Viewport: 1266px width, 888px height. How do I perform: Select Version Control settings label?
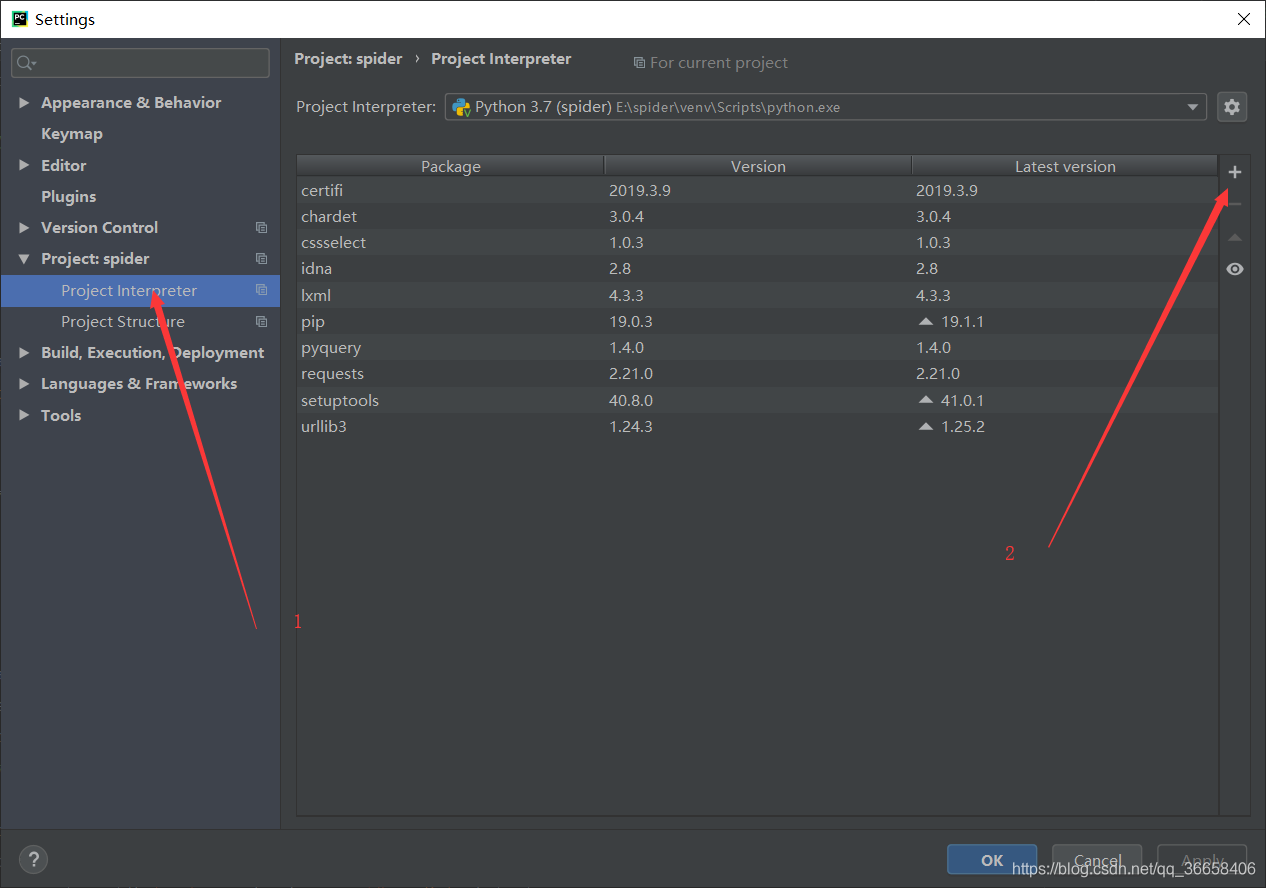pos(99,228)
